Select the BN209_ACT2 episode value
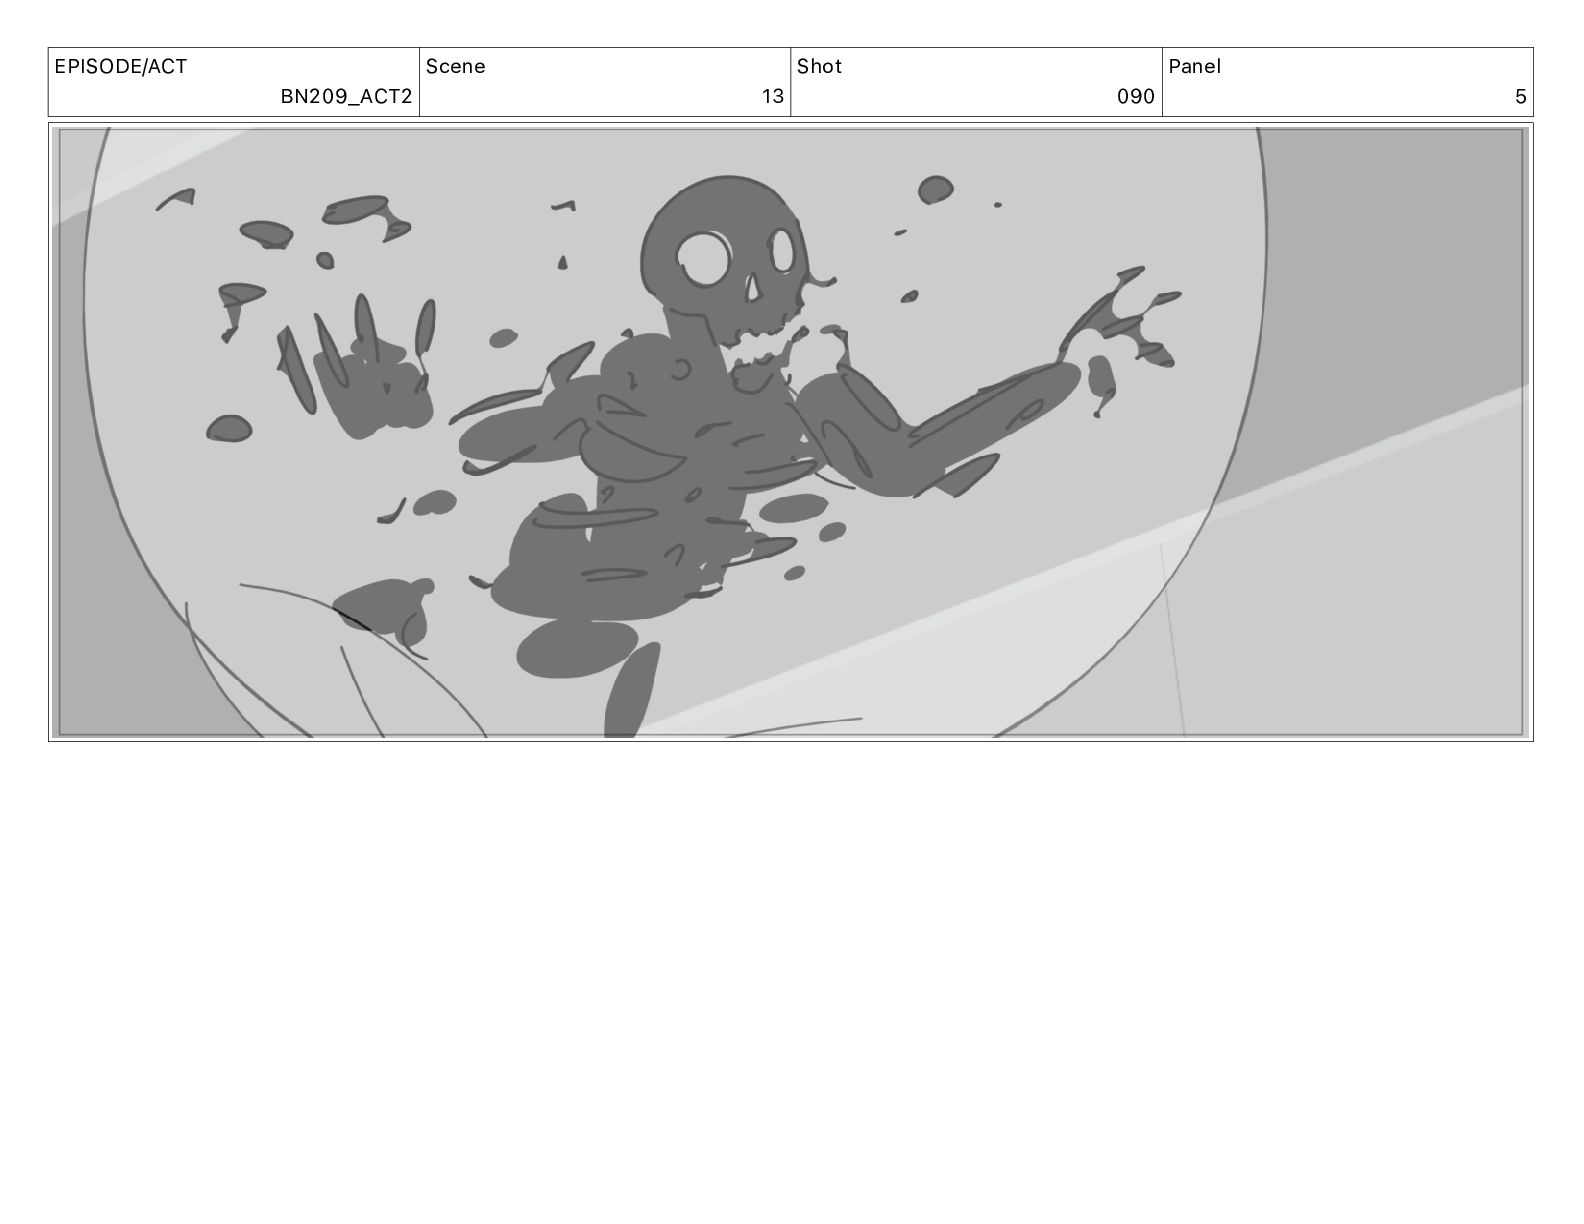Screen dimensions: 1584x1224 click(346, 97)
